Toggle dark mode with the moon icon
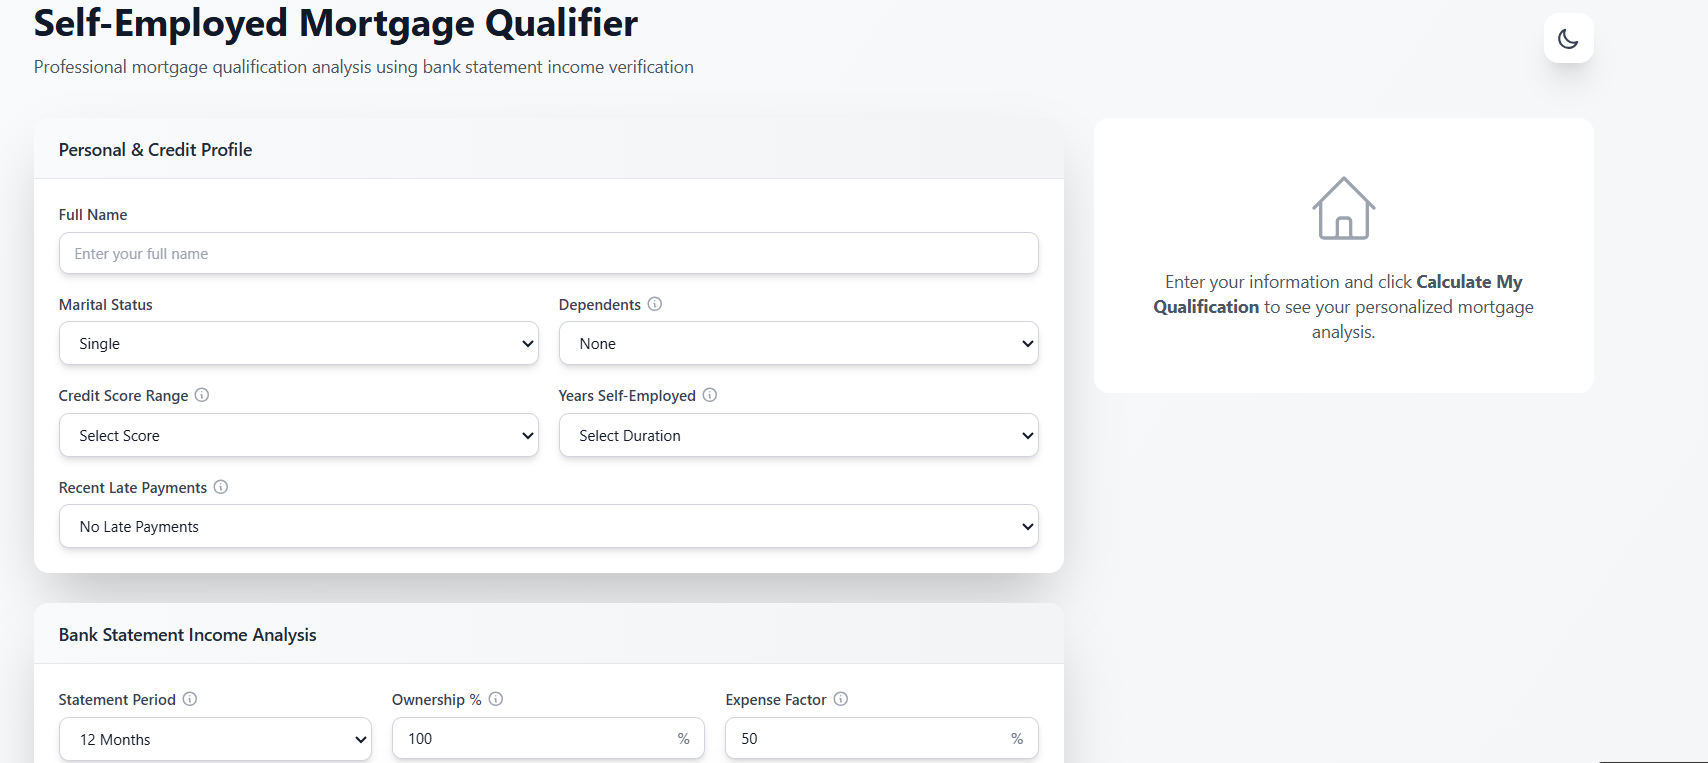 pos(1568,39)
